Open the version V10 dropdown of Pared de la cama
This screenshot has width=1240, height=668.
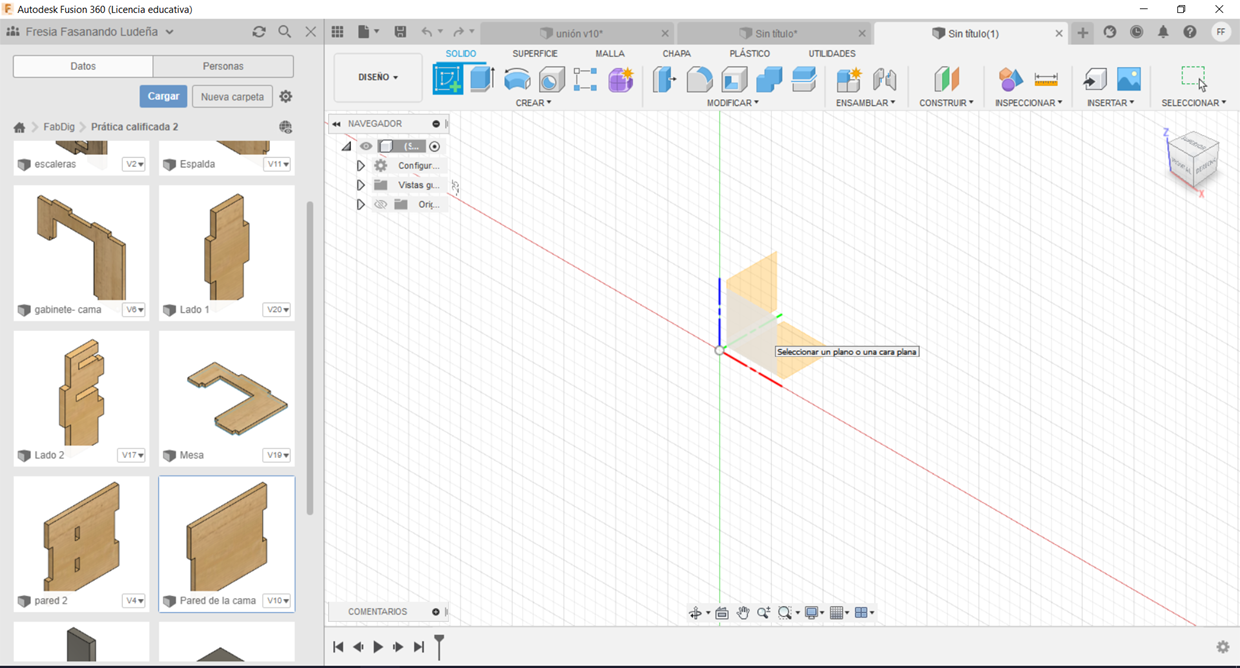tap(277, 601)
